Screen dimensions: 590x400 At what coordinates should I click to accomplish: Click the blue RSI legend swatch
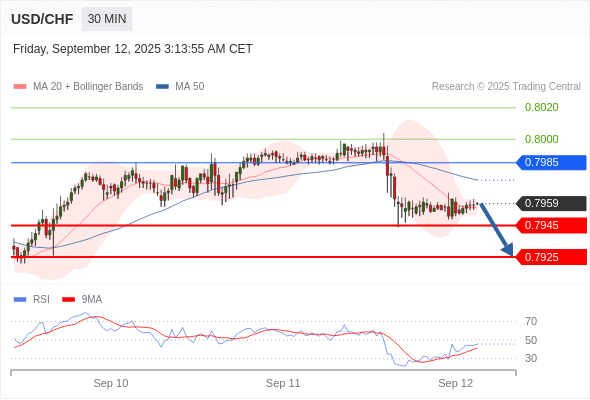pyautogui.click(x=20, y=300)
